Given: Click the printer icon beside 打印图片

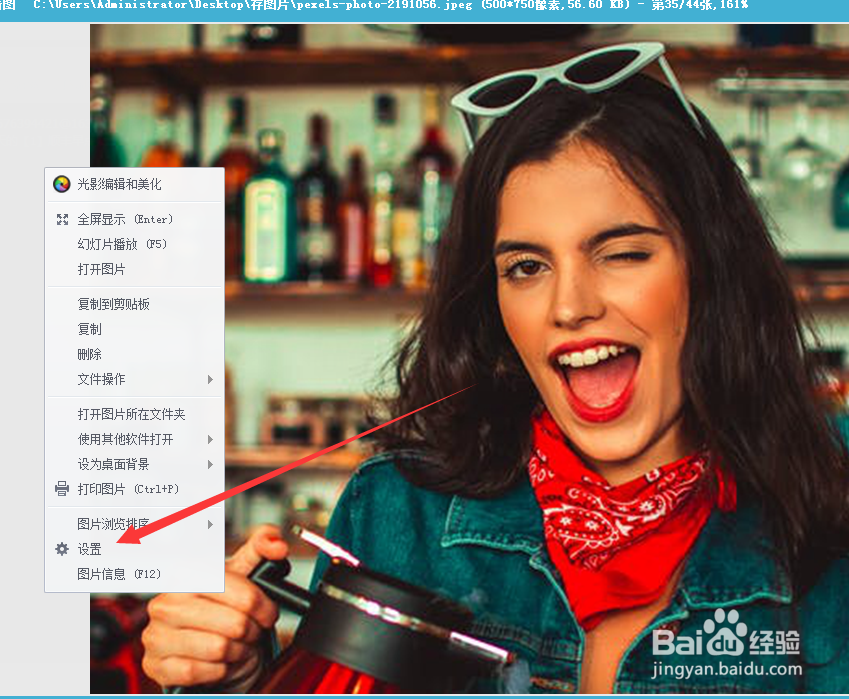Looking at the screenshot, I should [x=62, y=489].
